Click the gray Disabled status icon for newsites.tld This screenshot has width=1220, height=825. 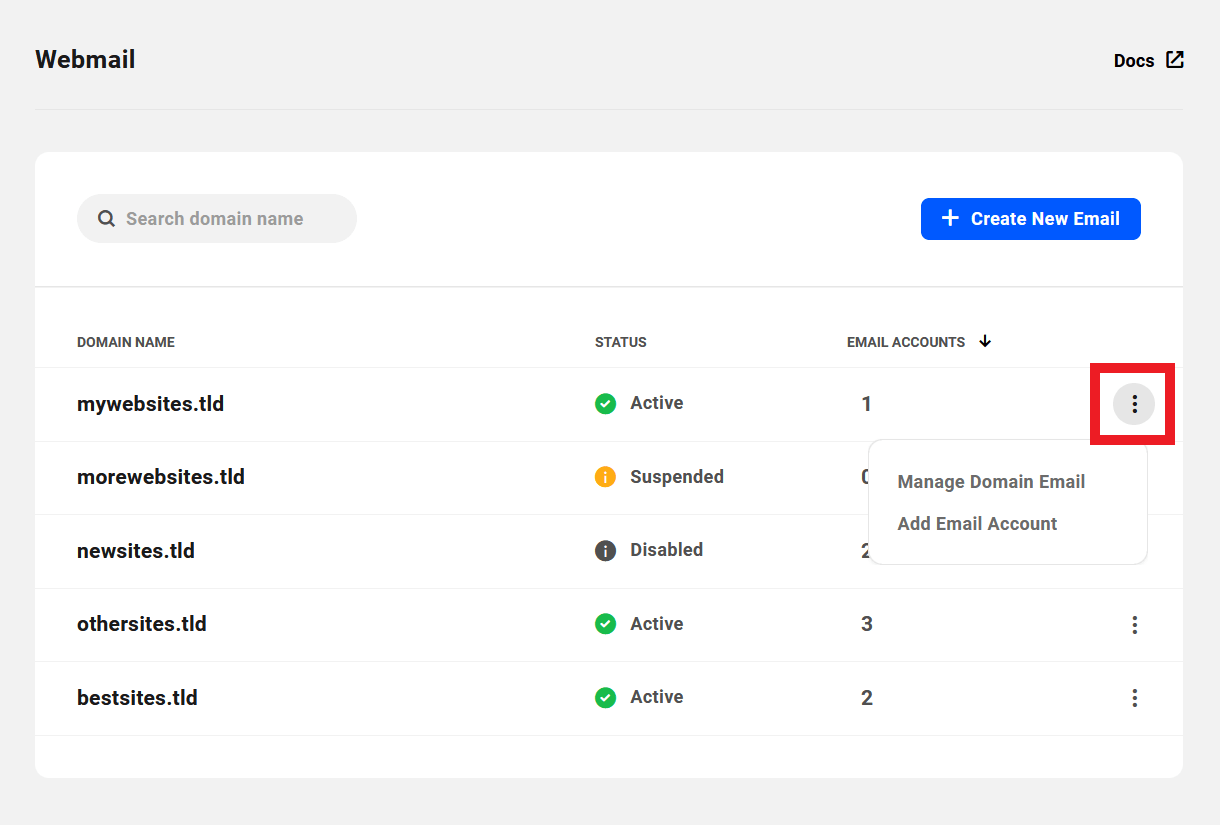point(605,550)
